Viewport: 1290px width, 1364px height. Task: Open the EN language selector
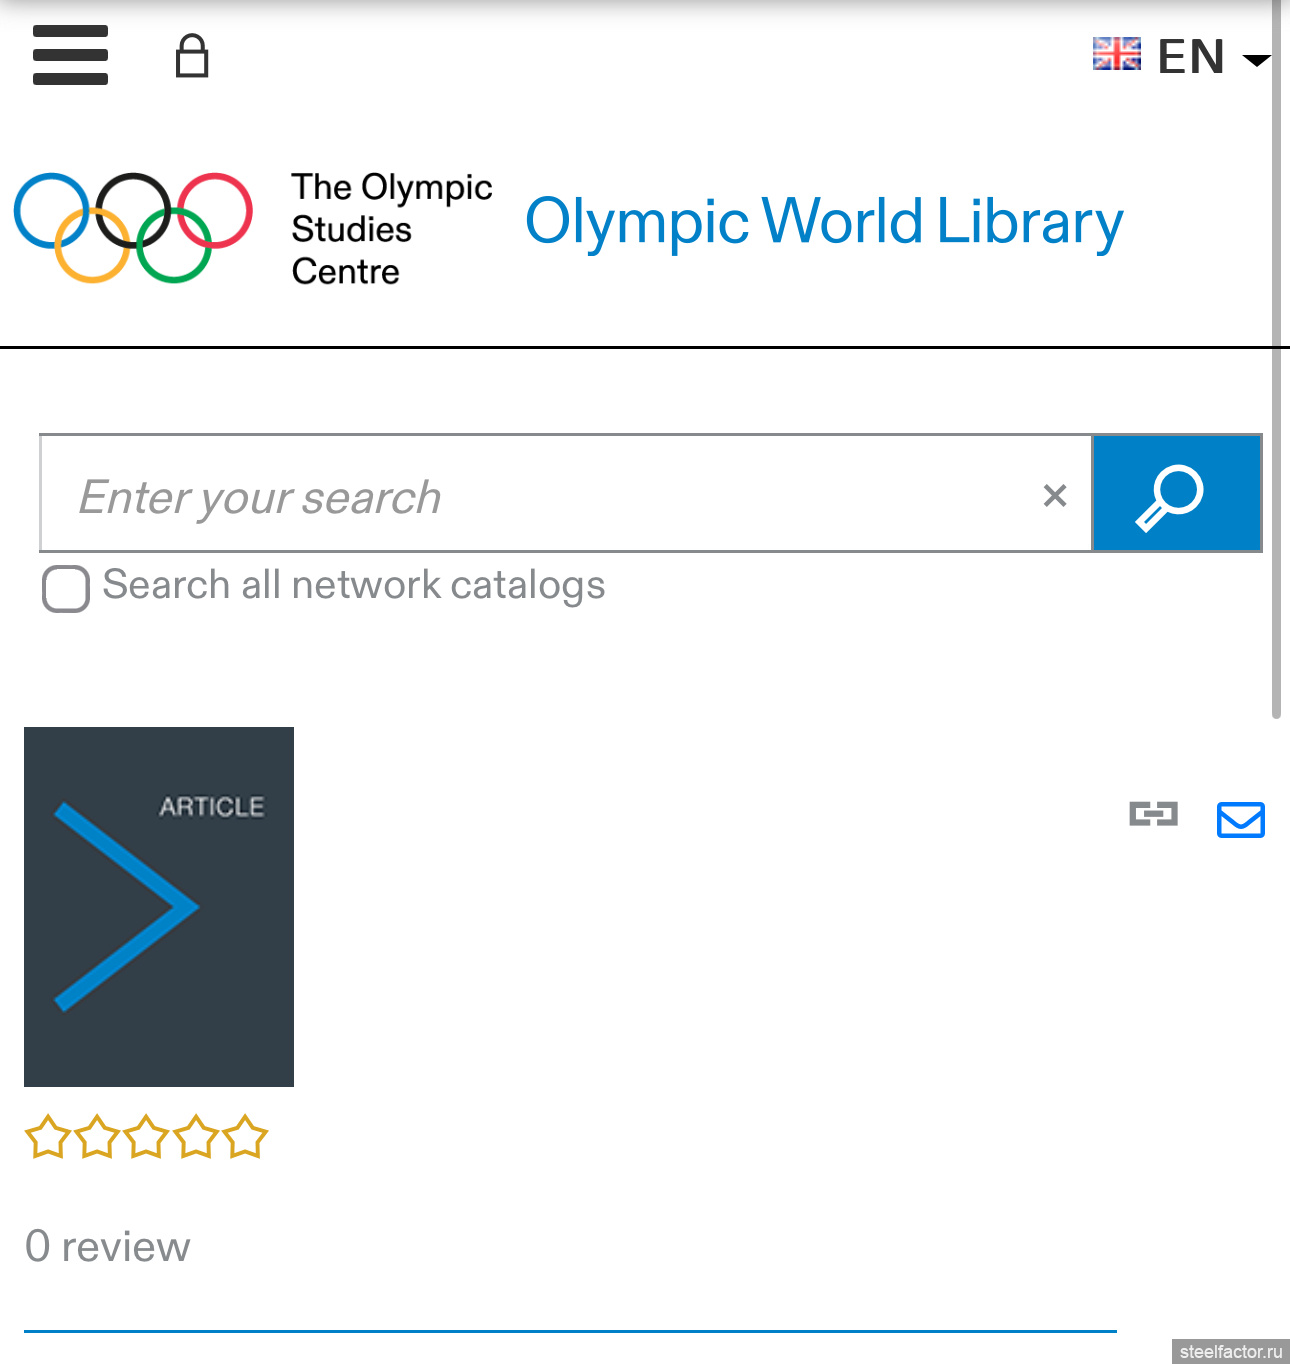click(1182, 56)
